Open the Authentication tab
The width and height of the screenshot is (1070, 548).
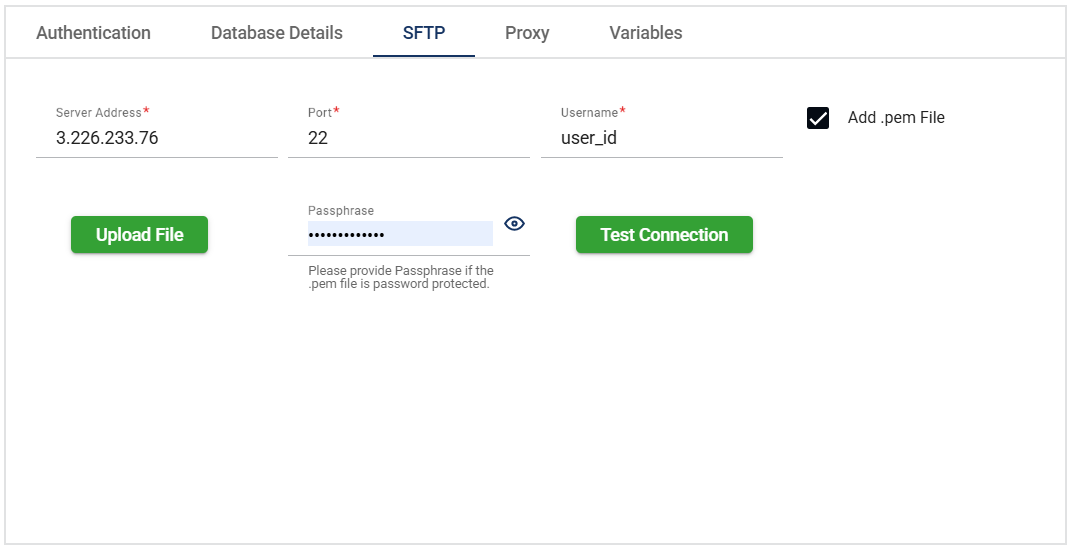93,33
